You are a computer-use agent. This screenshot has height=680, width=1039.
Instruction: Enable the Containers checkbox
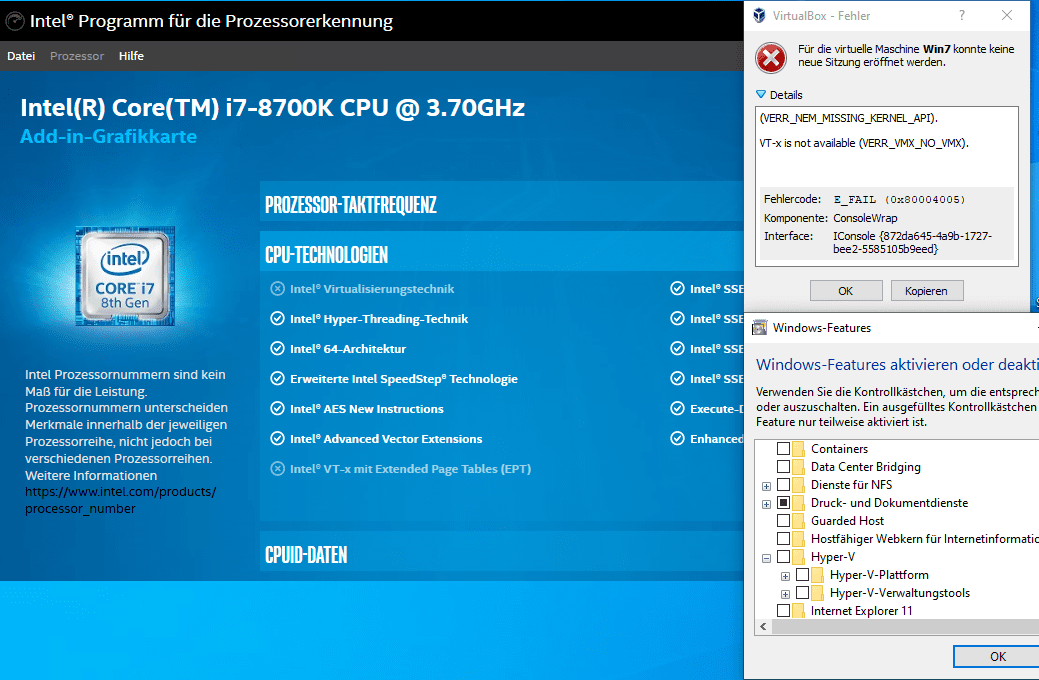[783, 449]
